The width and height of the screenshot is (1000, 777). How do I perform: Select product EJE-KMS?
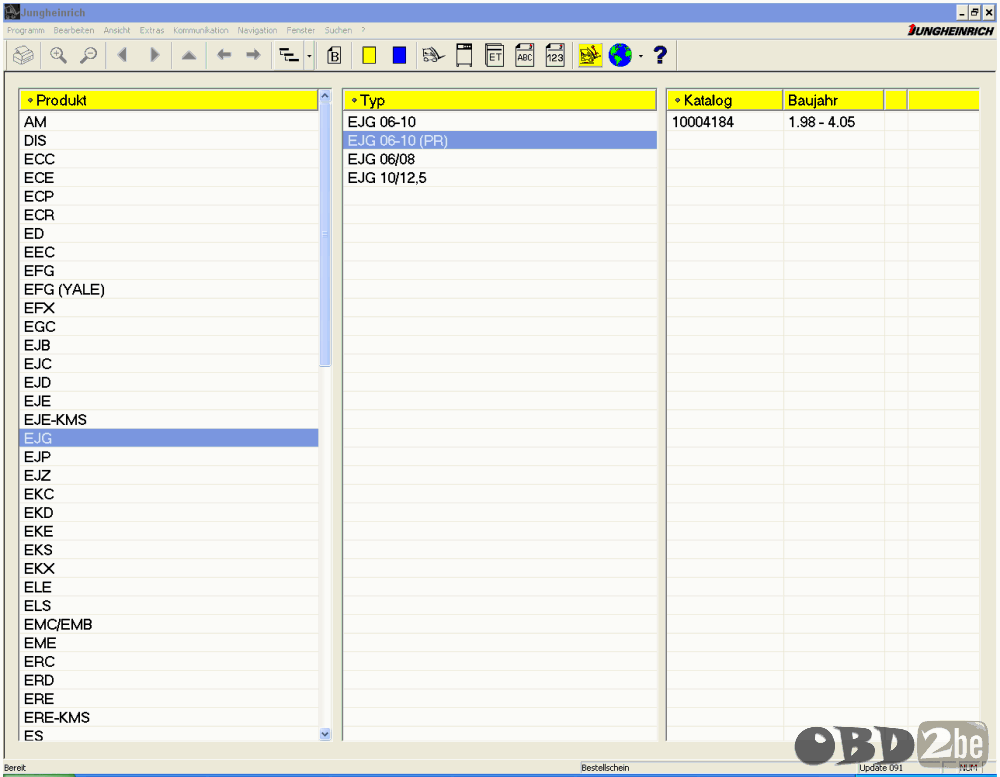(x=169, y=420)
